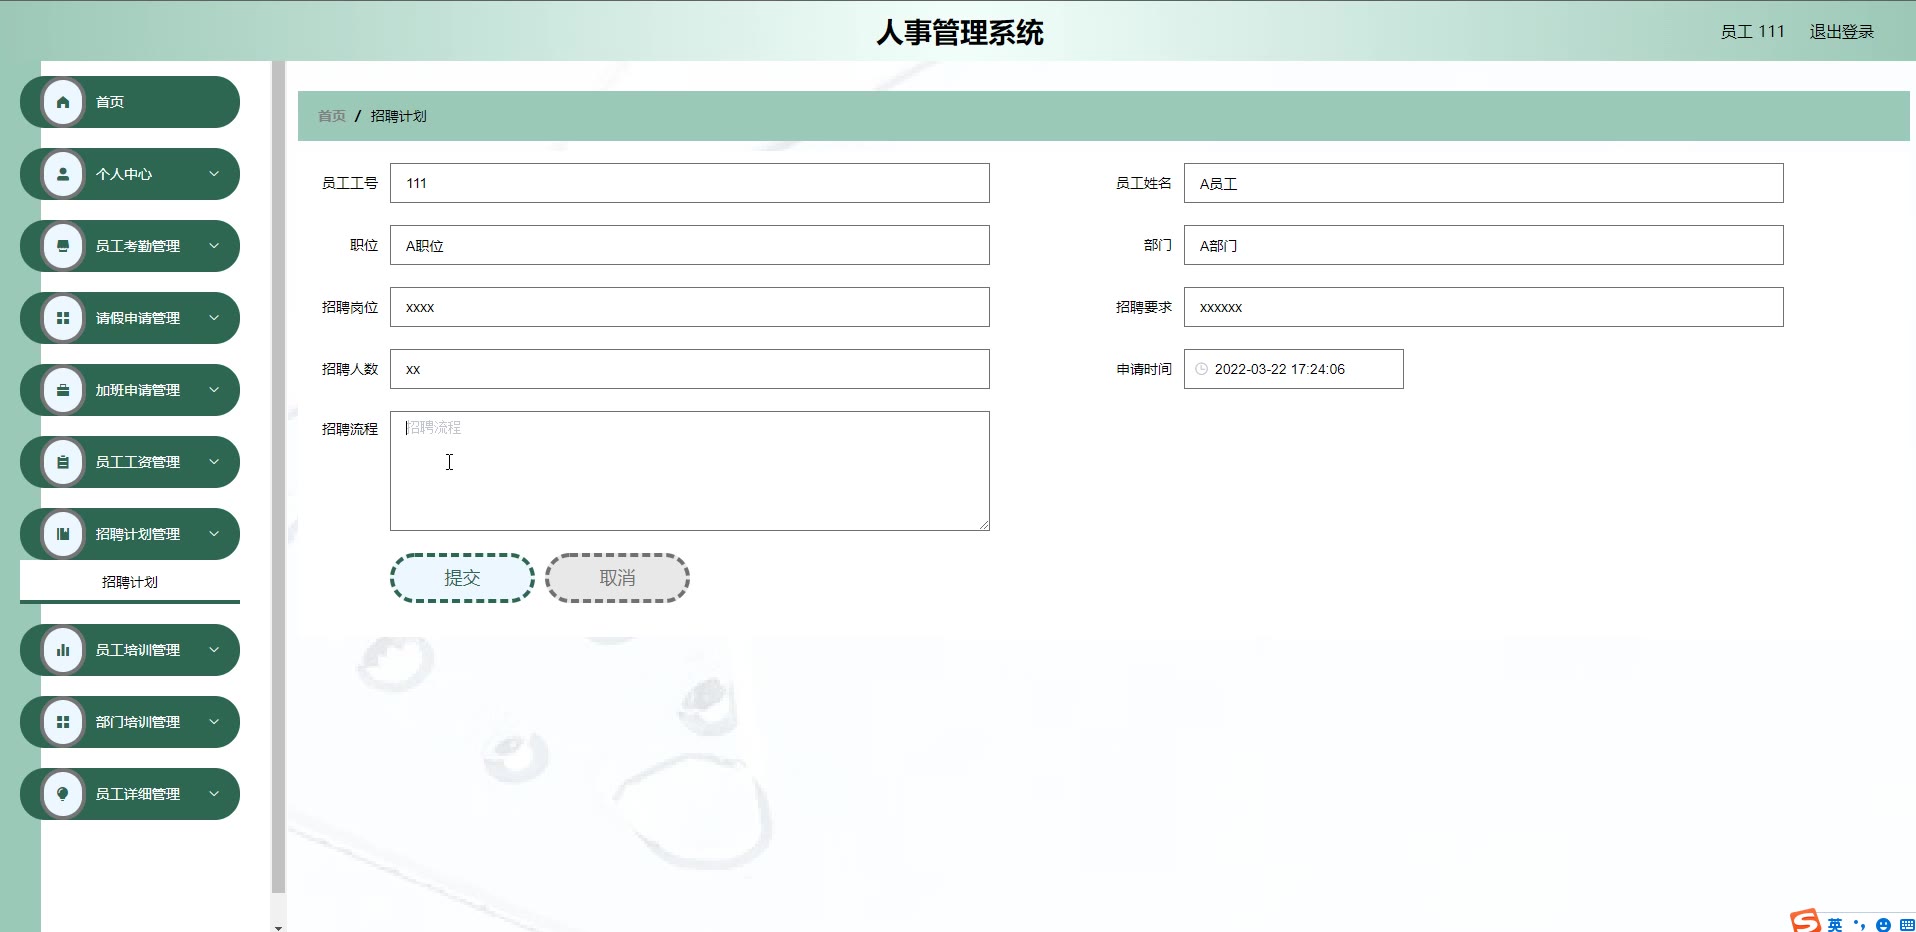Image resolution: width=1916 pixels, height=932 pixels.
Task: Click the clipboard icon for 员工工资管理
Action: point(63,462)
